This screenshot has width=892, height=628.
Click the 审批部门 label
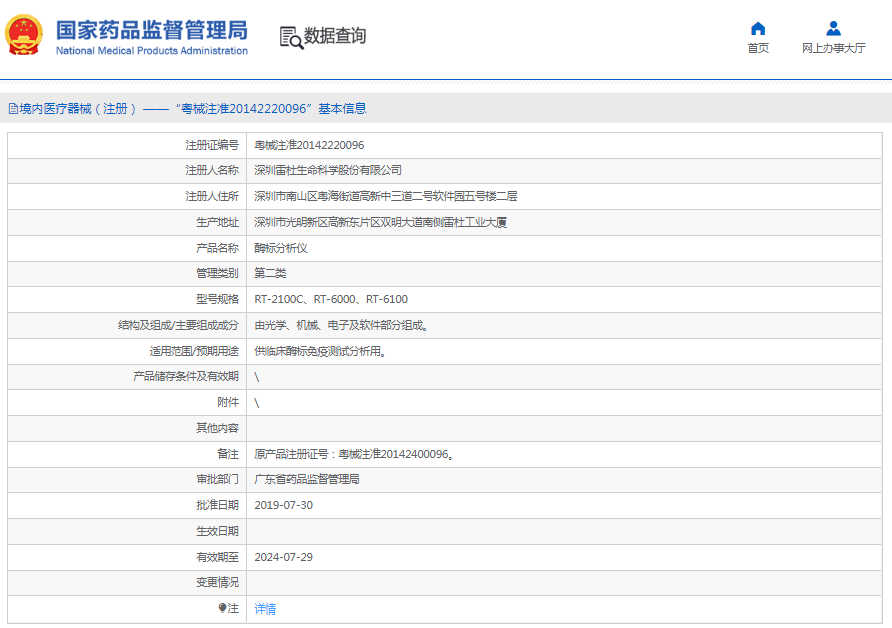tap(217, 479)
